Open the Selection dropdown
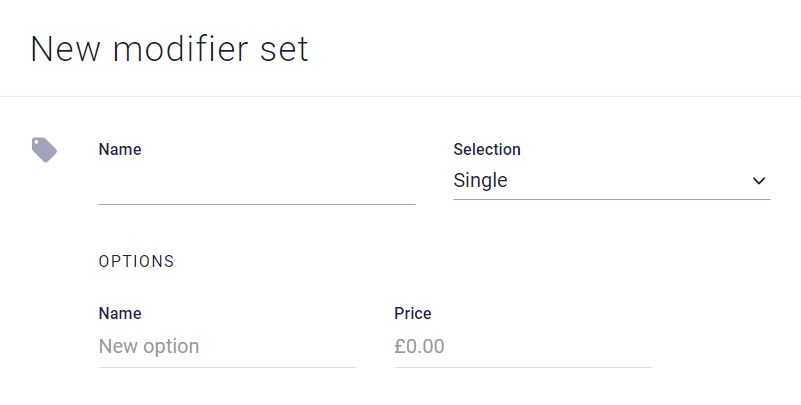 (611, 181)
